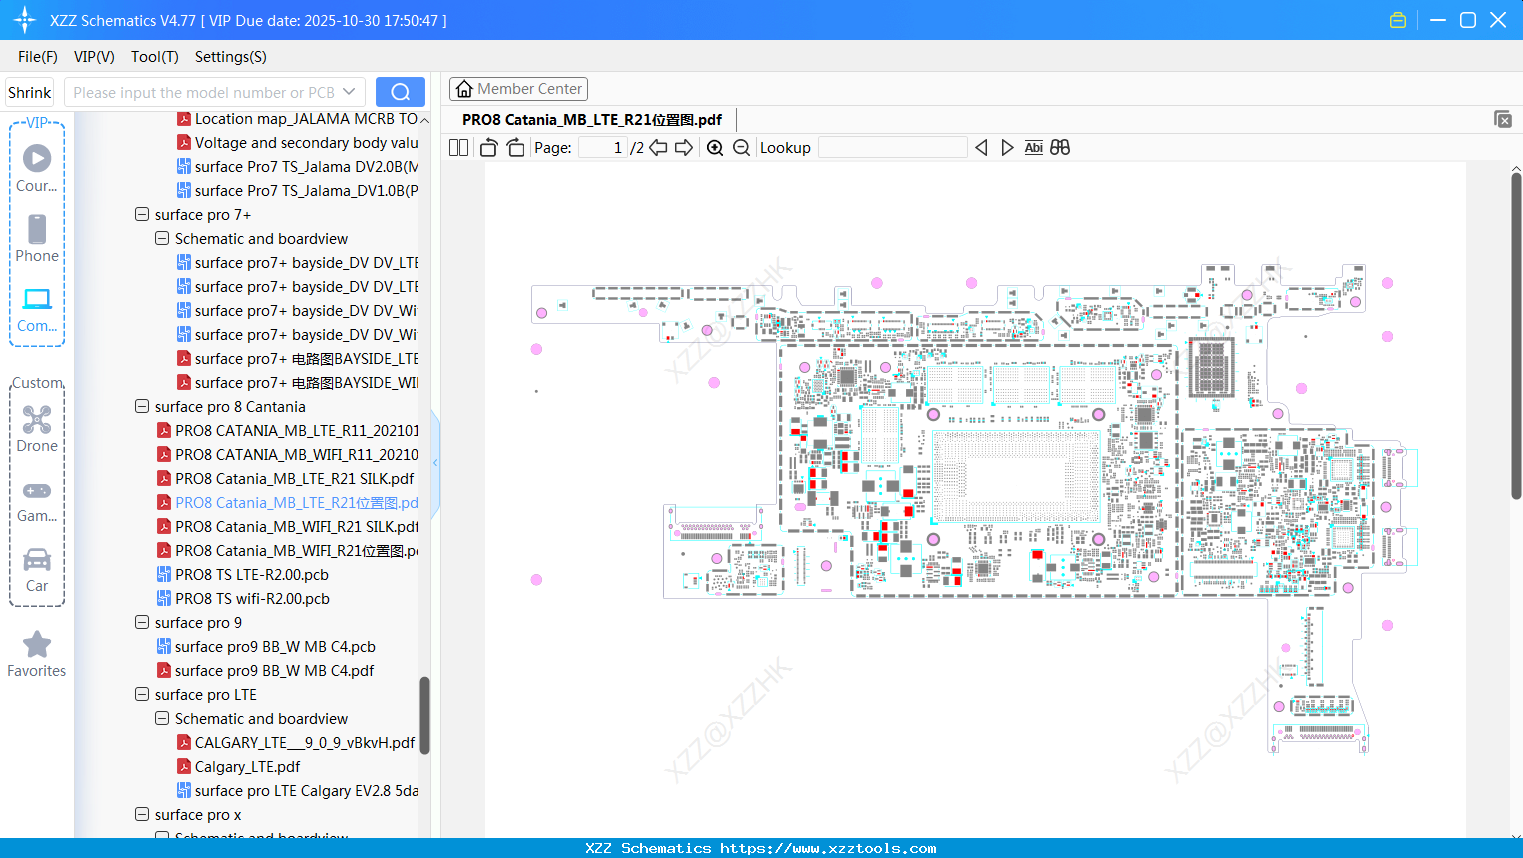This screenshot has height=858, width=1523.
Task: Open the VIP menu
Action: click(93, 57)
